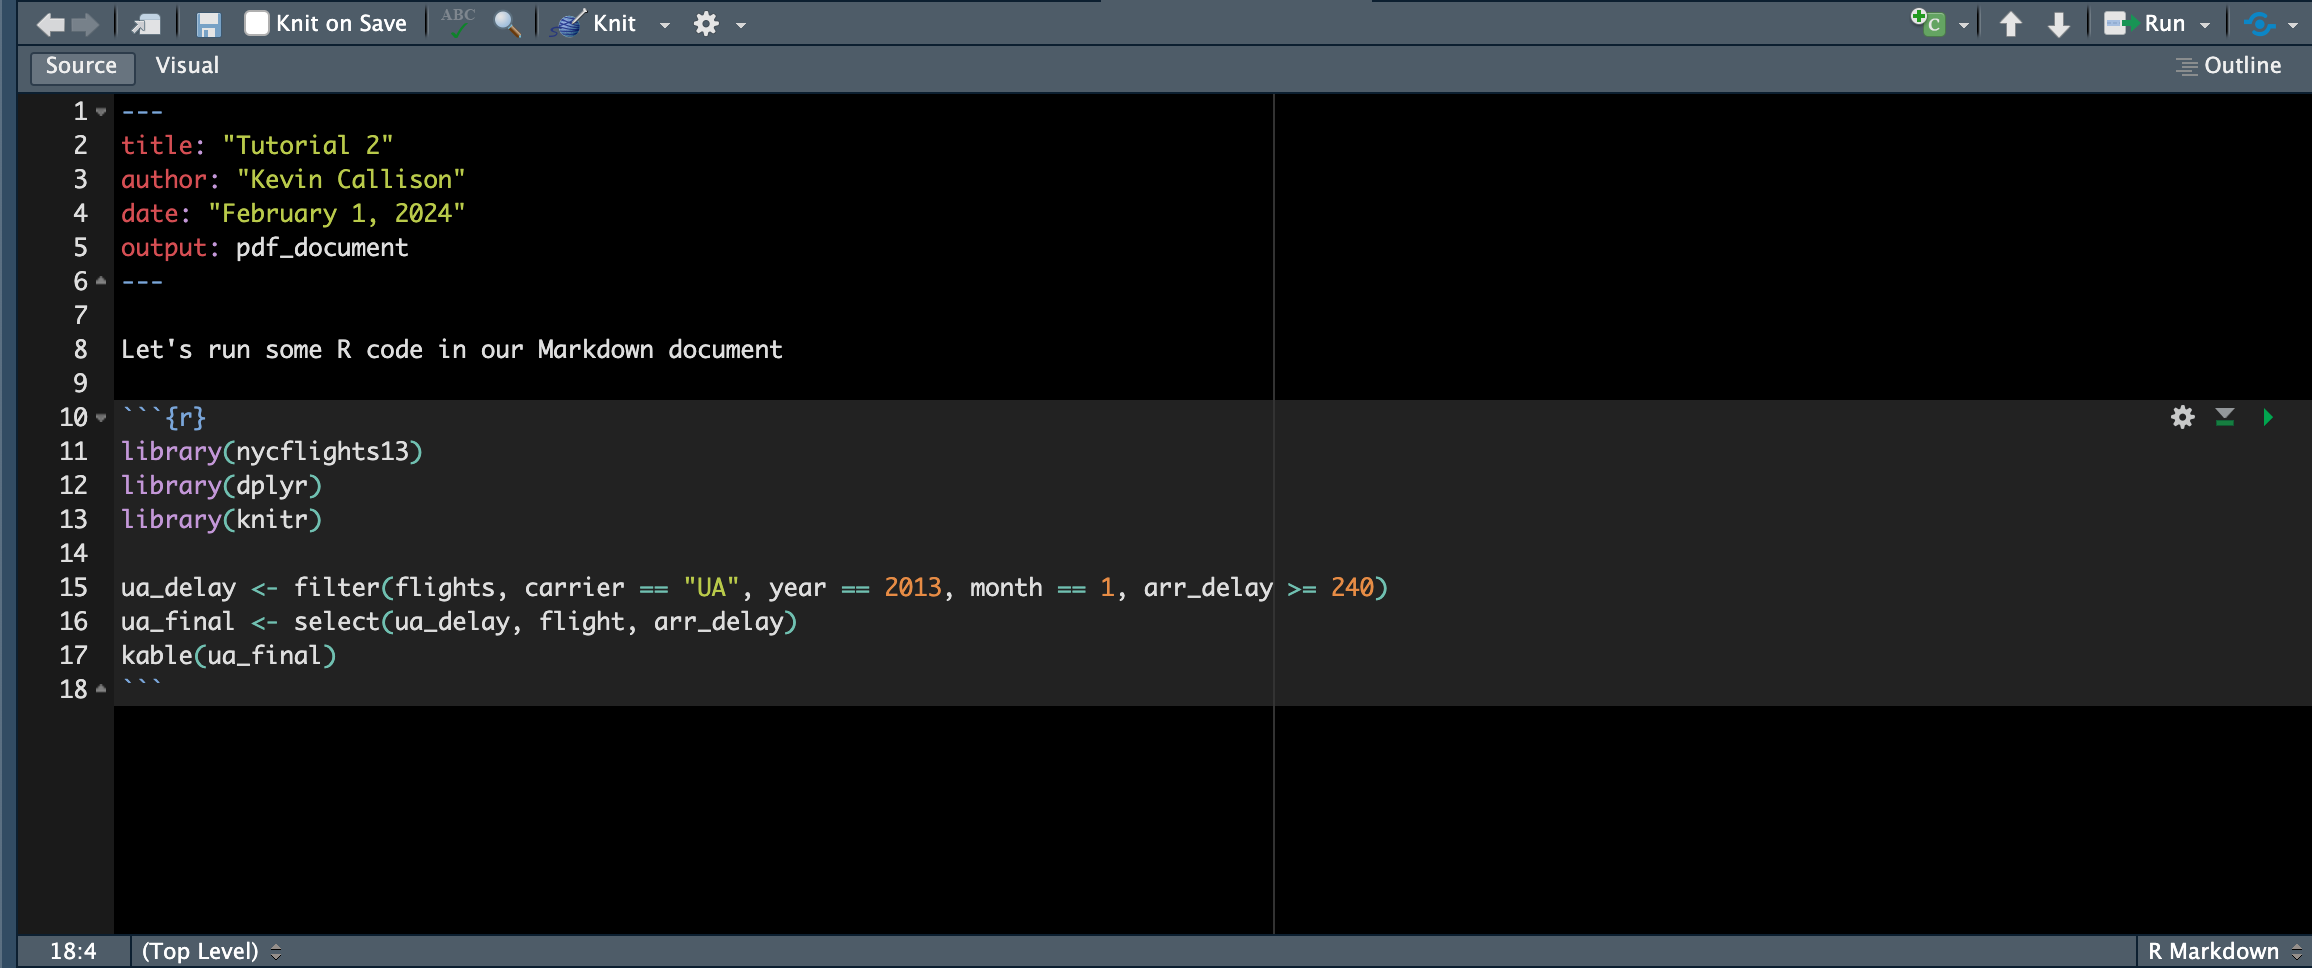Insert a new code chunk

pyautogui.click(x=1927, y=23)
